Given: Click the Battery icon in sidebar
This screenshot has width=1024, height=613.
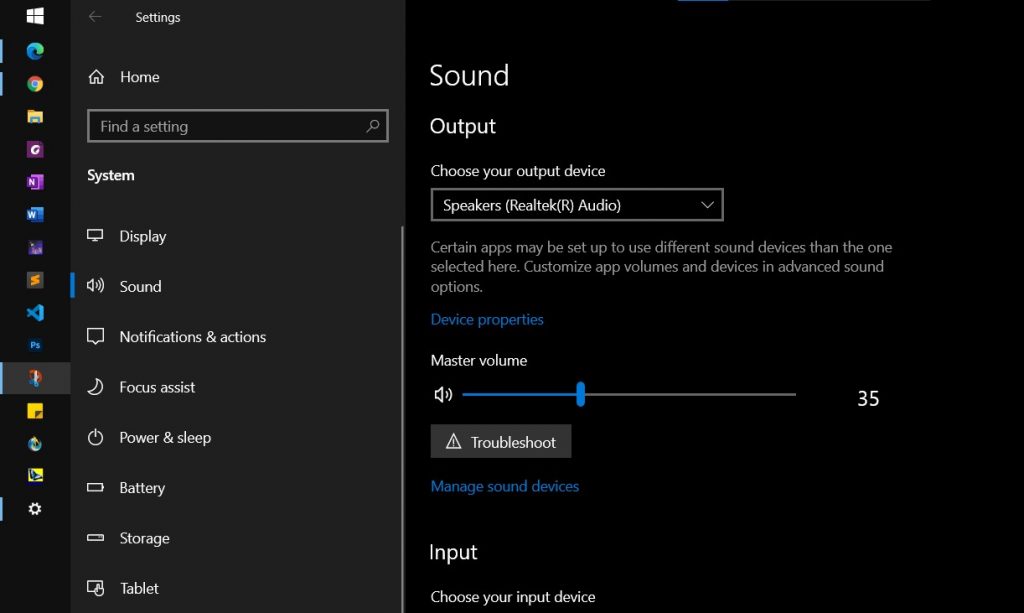Looking at the screenshot, I should (95, 487).
